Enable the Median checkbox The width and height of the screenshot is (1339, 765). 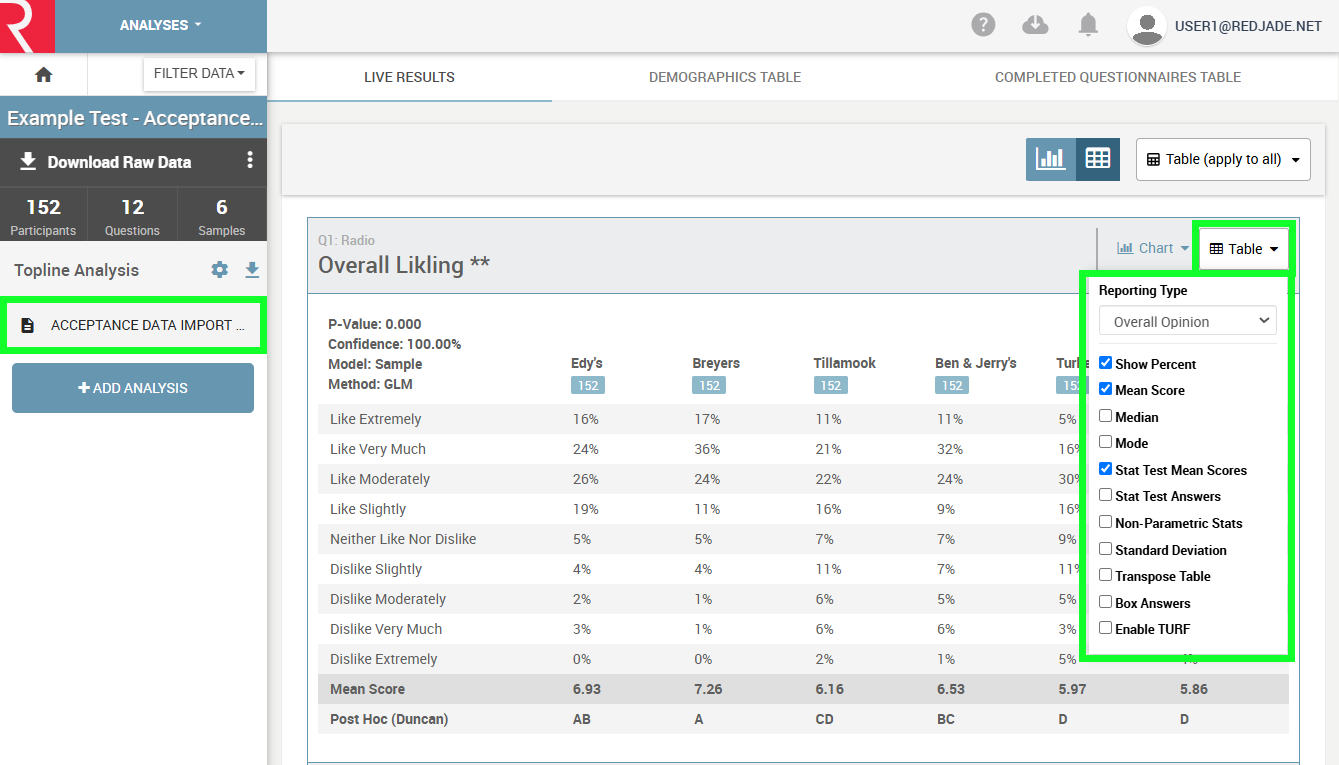1105,416
